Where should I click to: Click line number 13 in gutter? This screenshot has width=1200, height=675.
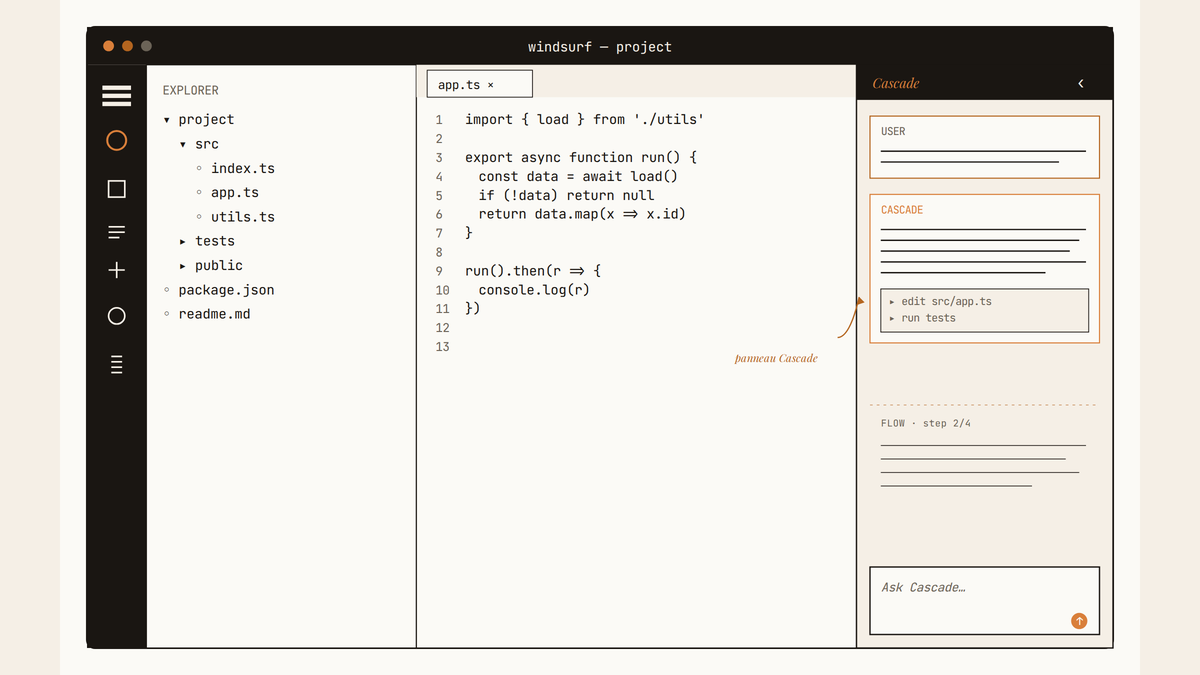[x=443, y=347]
